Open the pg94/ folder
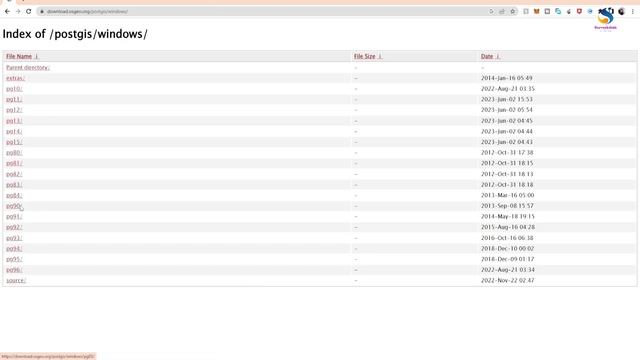The height and width of the screenshot is (360, 640). click(x=14, y=249)
